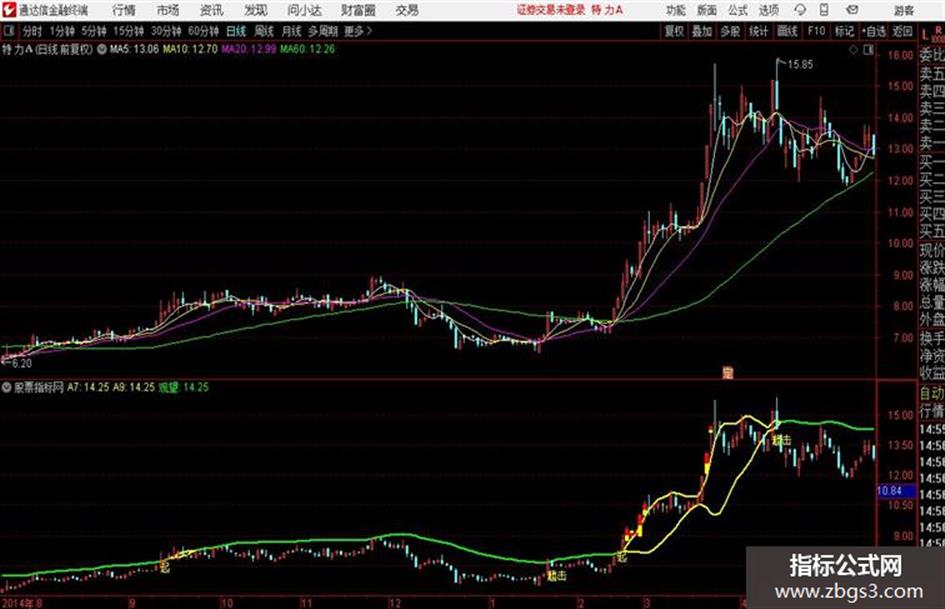
Task: Click the mobile phone icon
Action: [824, 10]
